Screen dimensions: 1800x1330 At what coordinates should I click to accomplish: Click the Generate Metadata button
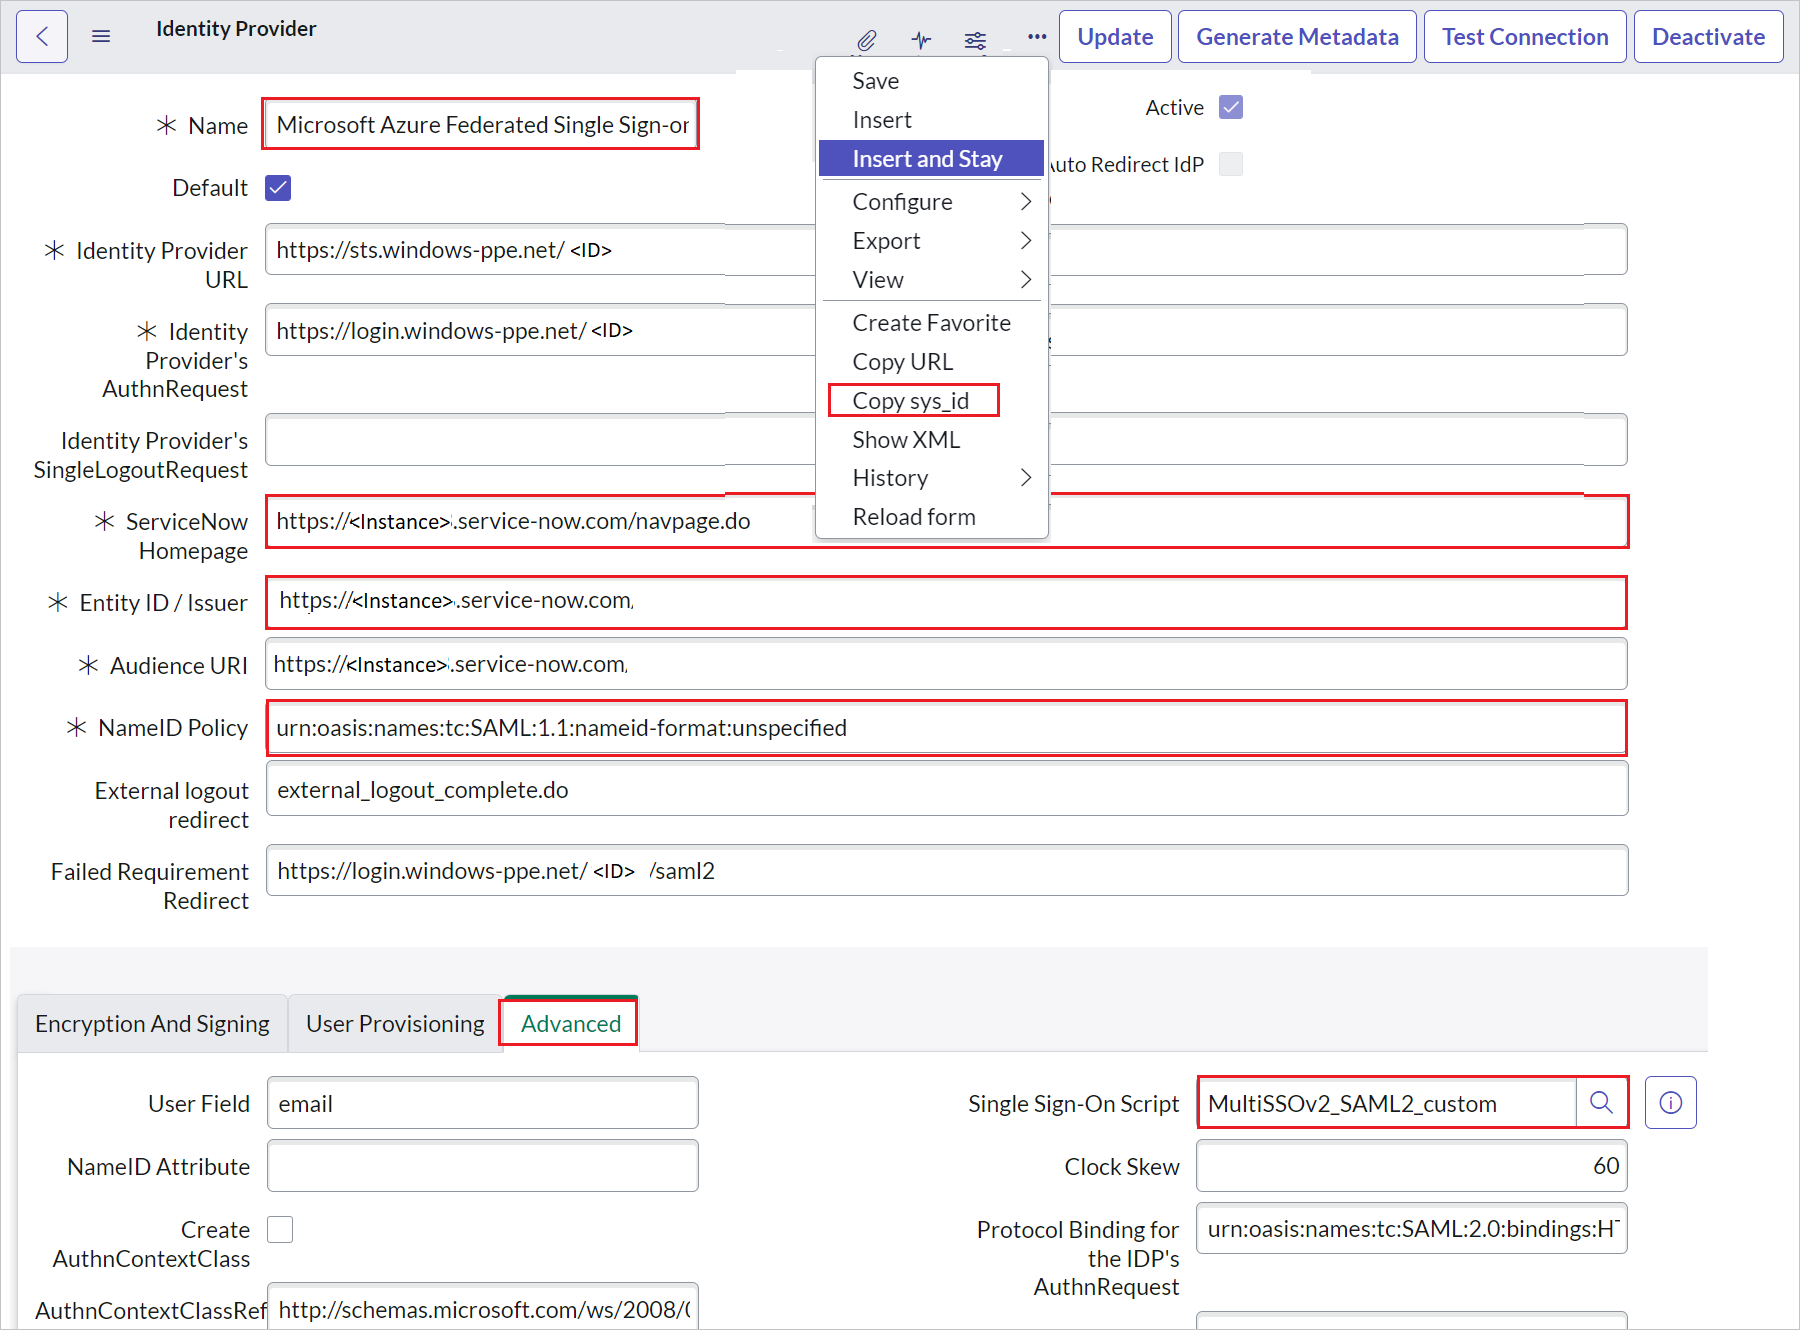coord(1297,36)
